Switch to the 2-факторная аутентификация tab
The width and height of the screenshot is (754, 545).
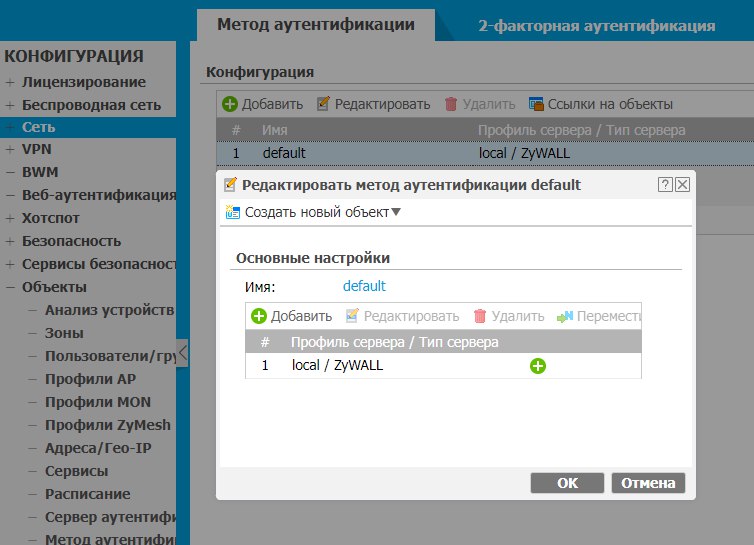click(x=597, y=25)
